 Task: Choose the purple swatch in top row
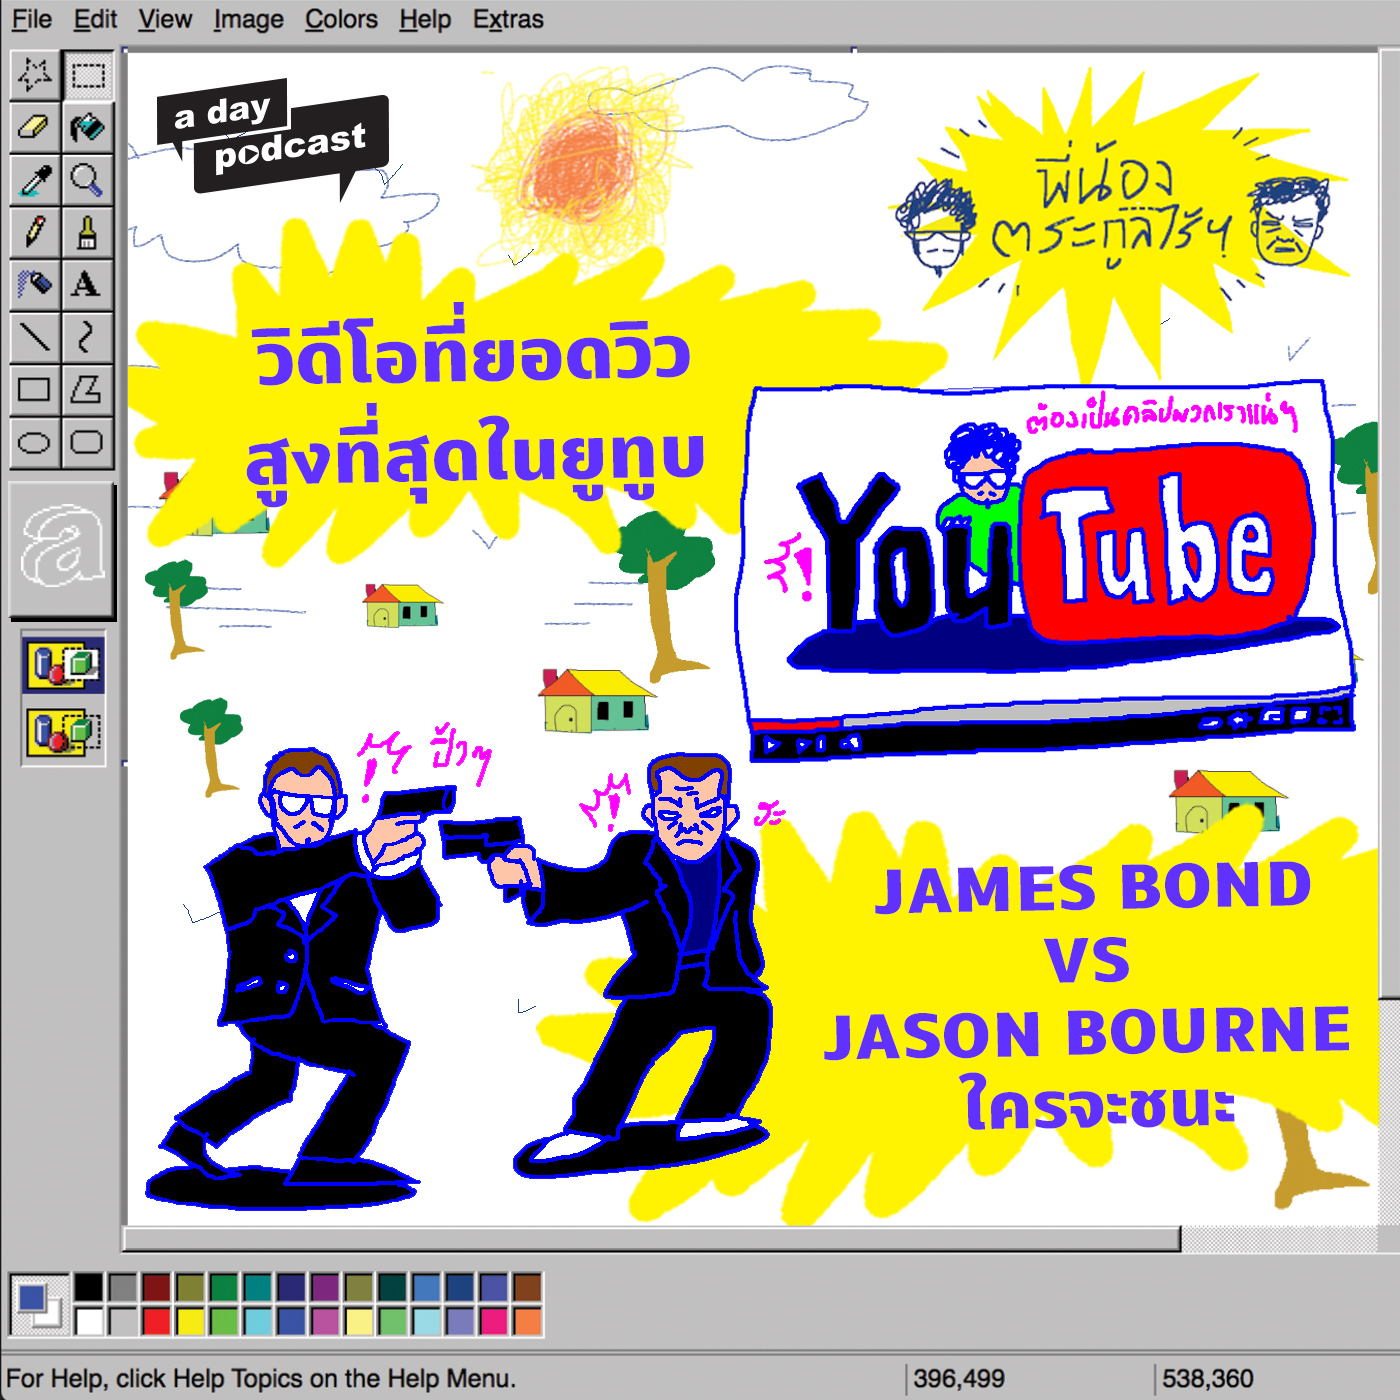[x=325, y=1287]
